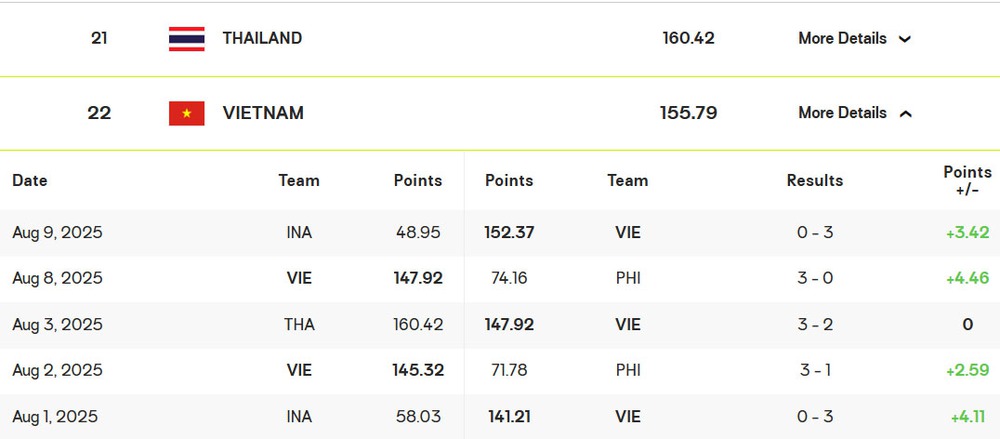This screenshot has width=1000, height=439.
Task: Click the Thailand flag icon
Action: [x=187, y=39]
